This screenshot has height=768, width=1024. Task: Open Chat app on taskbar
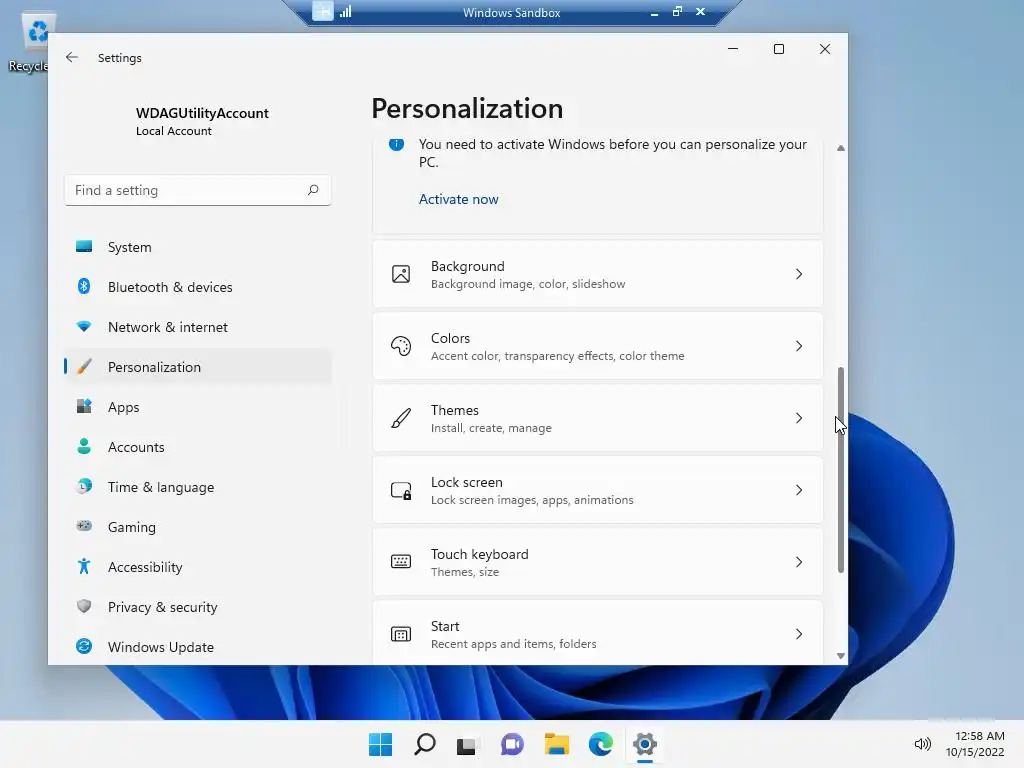pos(512,744)
